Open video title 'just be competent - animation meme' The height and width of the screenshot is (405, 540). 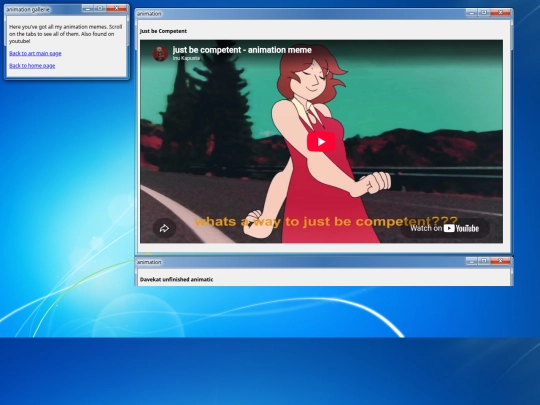pyautogui.click(x=242, y=50)
